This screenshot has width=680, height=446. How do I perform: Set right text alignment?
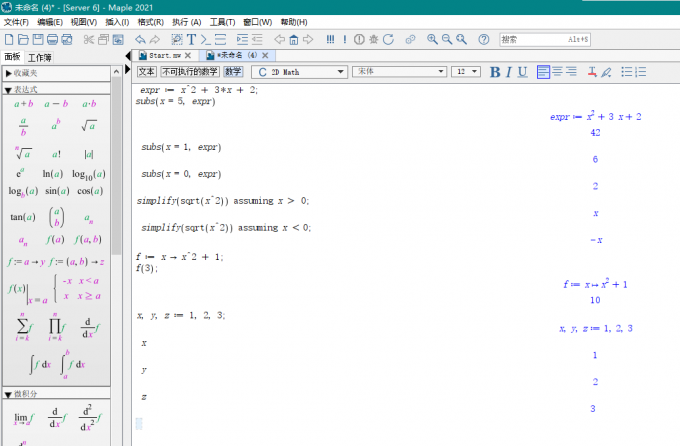pyautogui.click(x=571, y=72)
